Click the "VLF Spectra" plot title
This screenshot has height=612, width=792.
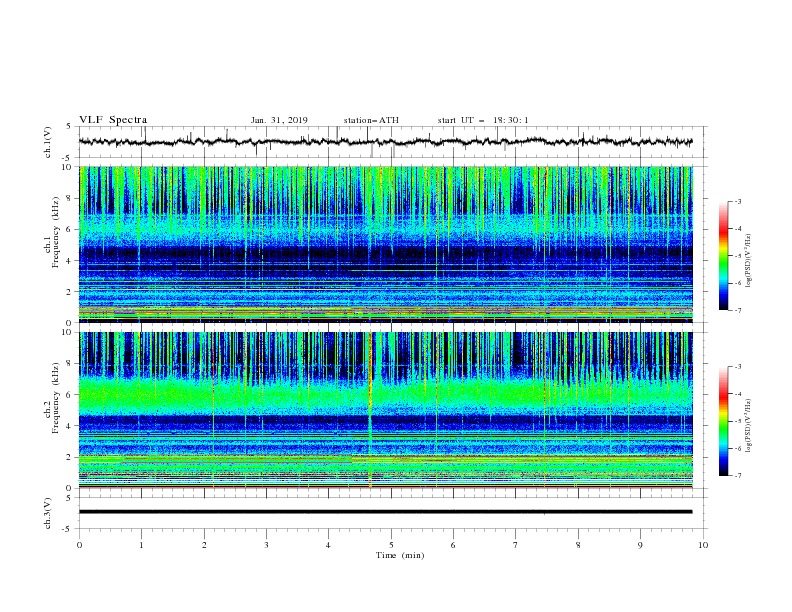[113, 120]
